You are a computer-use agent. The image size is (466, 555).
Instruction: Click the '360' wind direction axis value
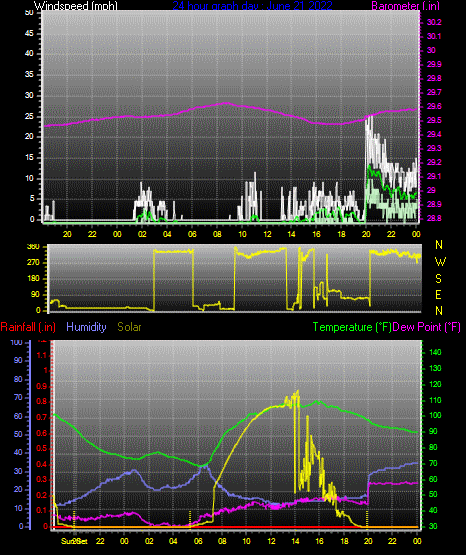point(33,247)
